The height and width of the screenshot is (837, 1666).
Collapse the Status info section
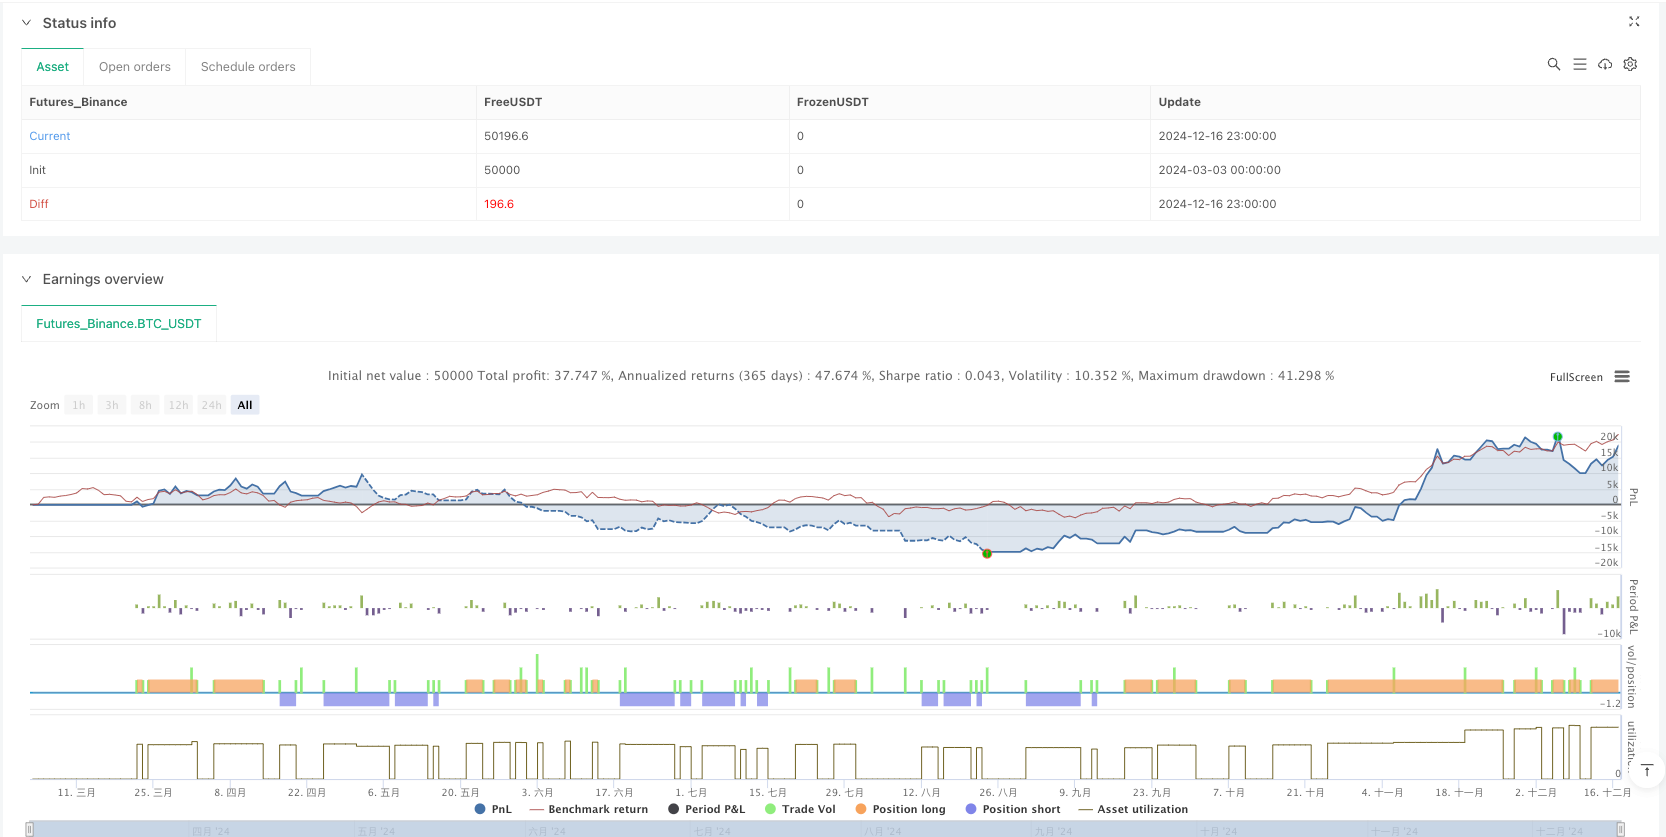[26, 23]
